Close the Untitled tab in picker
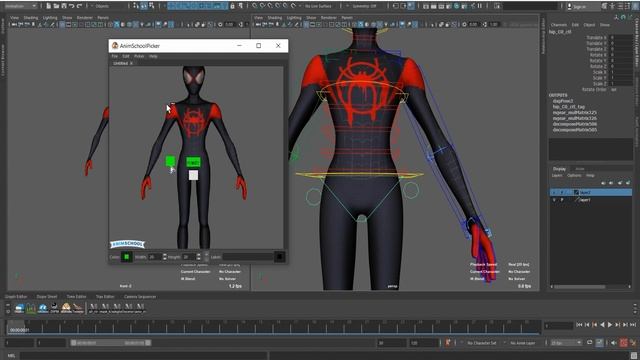Image resolution: width=640 pixels, height=360 pixels. pos(131,64)
